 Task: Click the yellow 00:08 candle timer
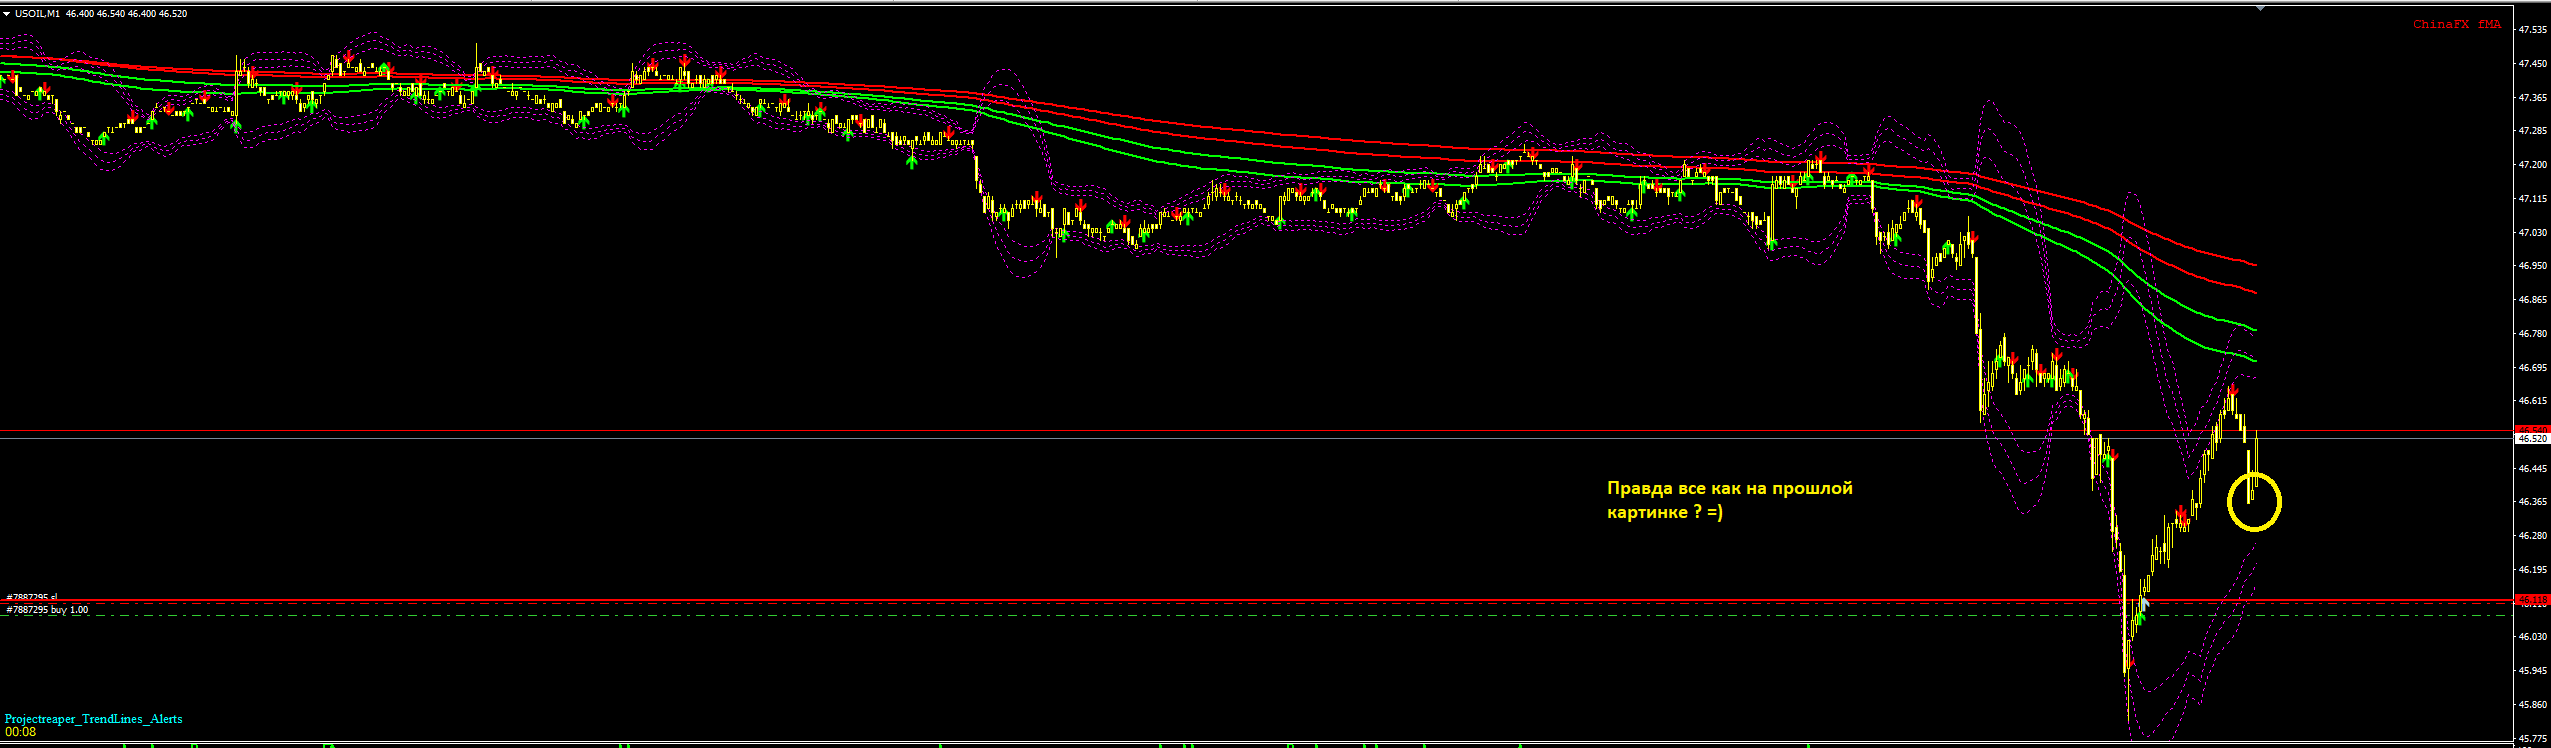20,732
